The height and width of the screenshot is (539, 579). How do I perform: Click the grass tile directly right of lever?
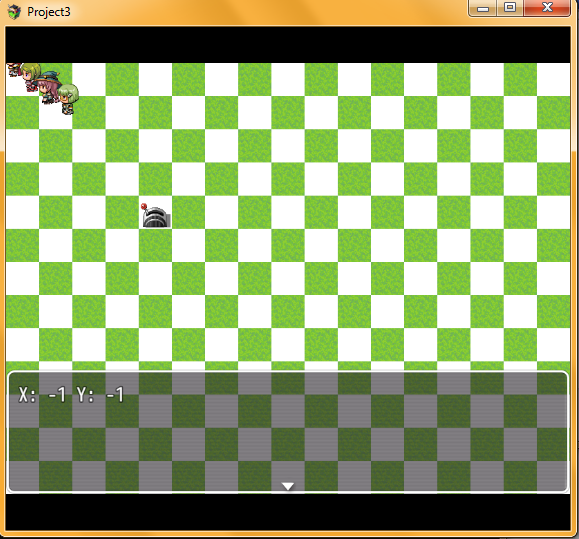(x=188, y=212)
